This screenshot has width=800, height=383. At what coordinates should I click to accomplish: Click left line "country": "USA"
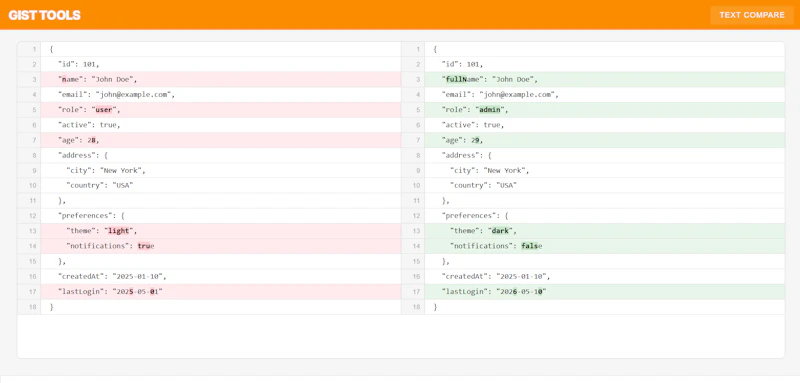[x=221, y=186]
